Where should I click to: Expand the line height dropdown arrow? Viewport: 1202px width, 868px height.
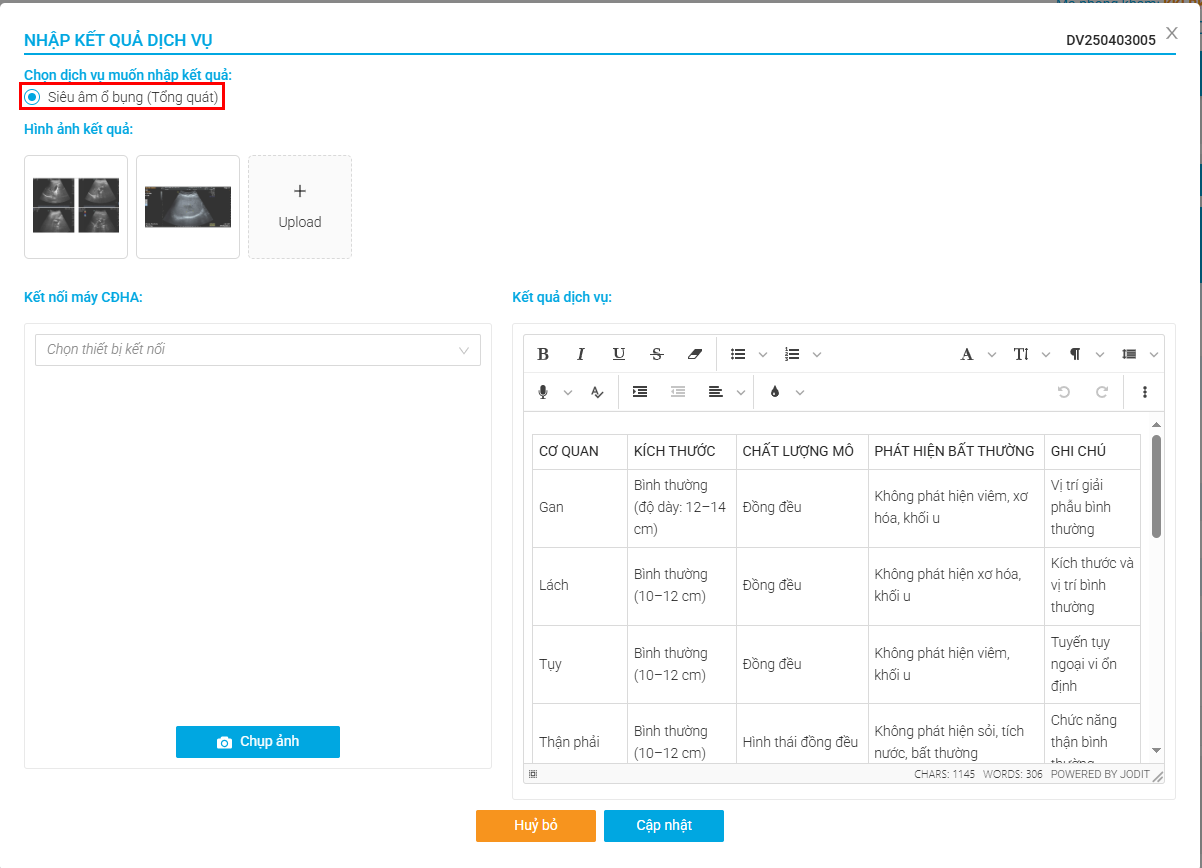tap(1154, 354)
